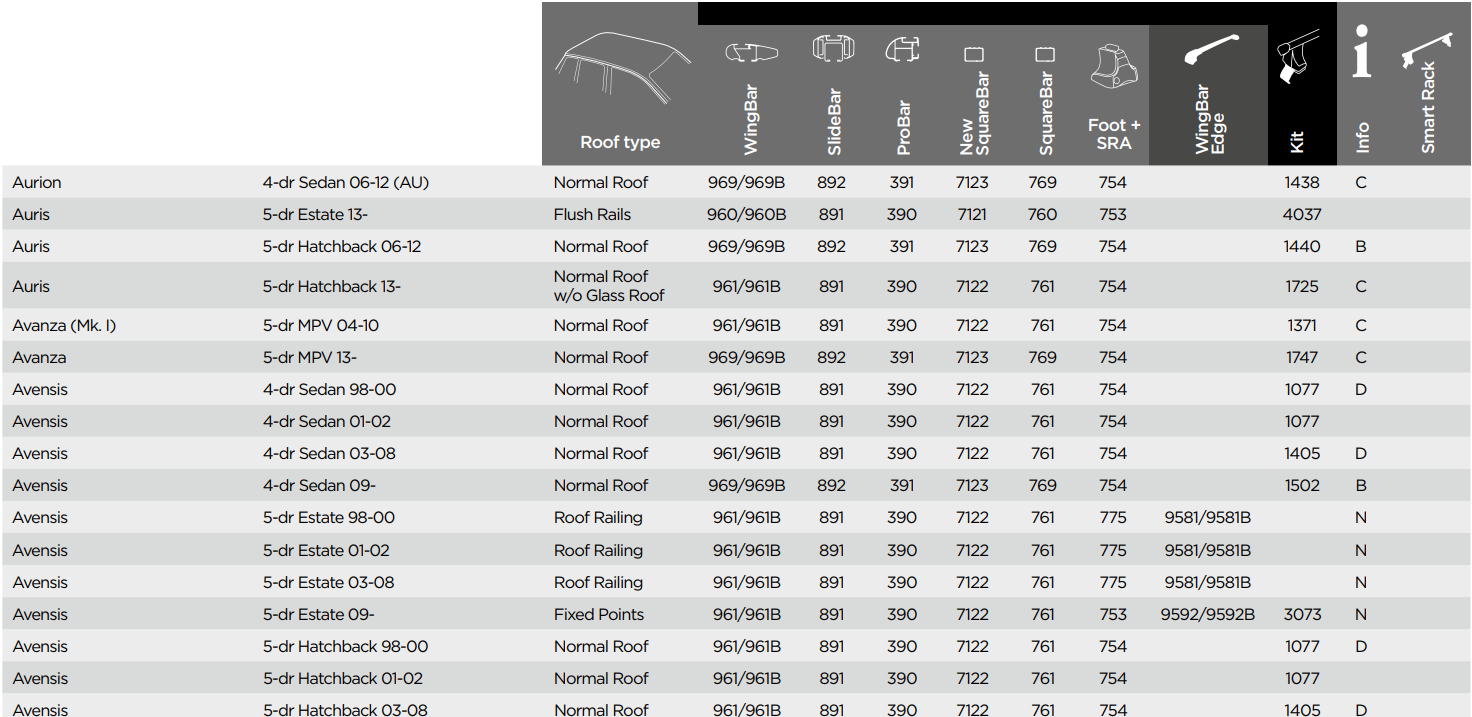Screen dimensions: 1472x717
Task: Click WingBar Edge value 9592/9592B
Action: tap(1207, 614)
